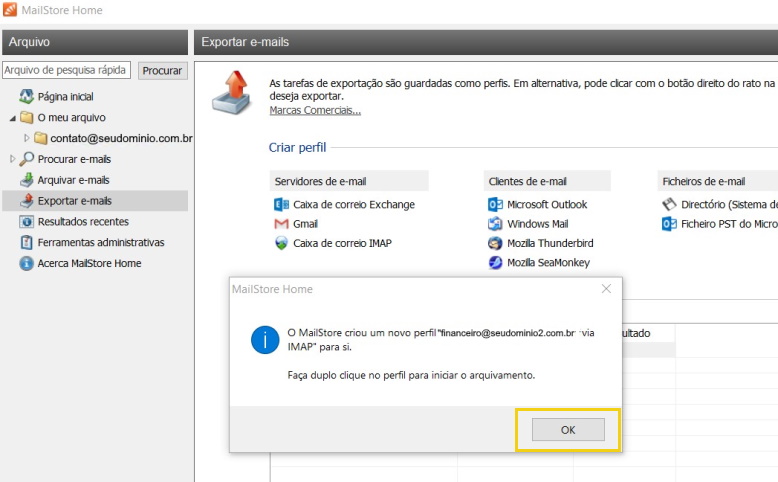778x482 pixels.
Task: Open Resultados recentes section
Action: pyautogui.click(x=83, y=222)
